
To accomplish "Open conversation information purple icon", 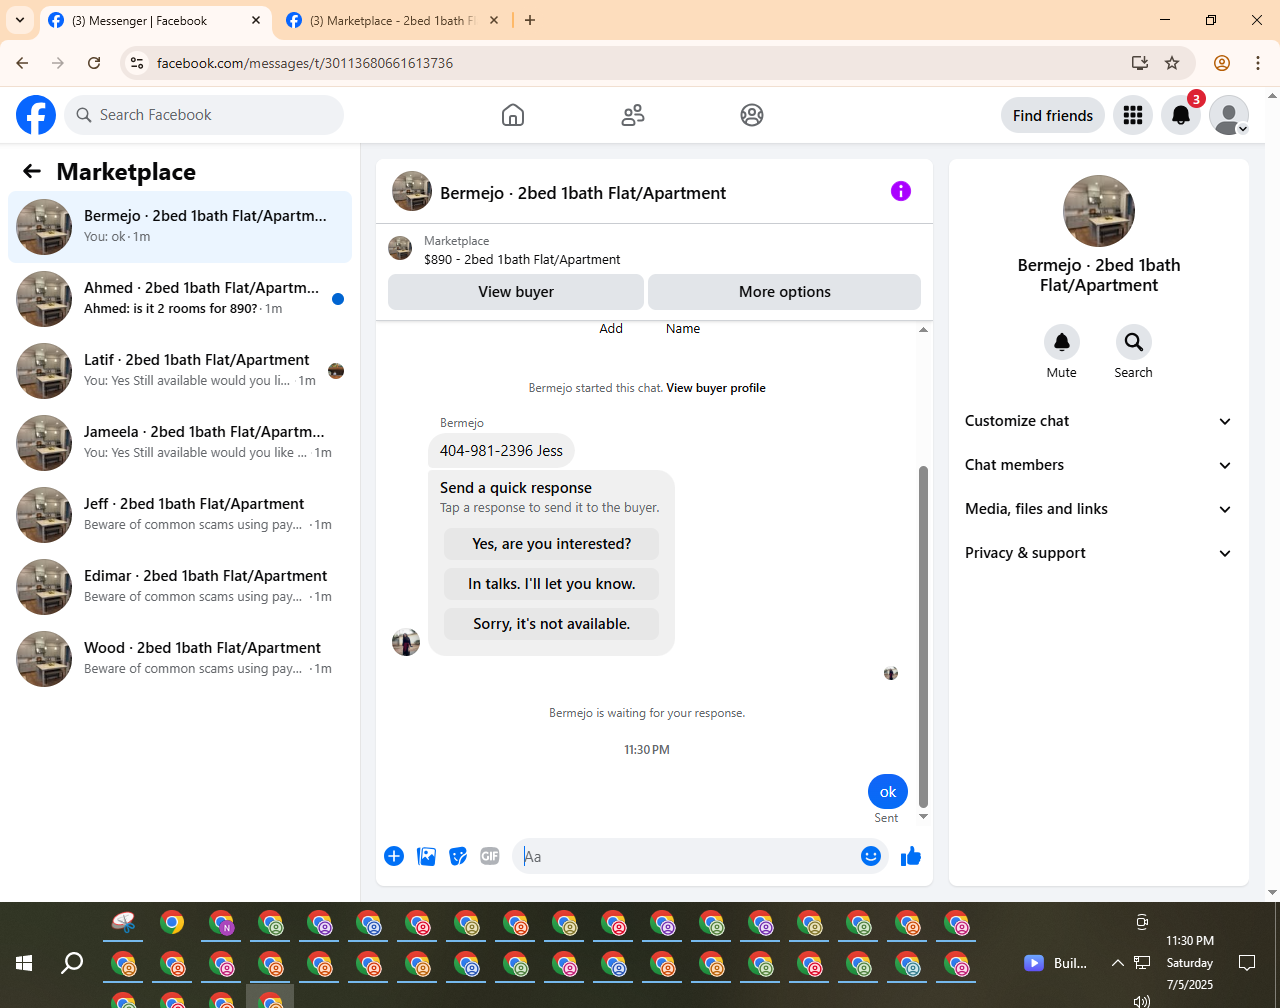I will click(901, 191).
